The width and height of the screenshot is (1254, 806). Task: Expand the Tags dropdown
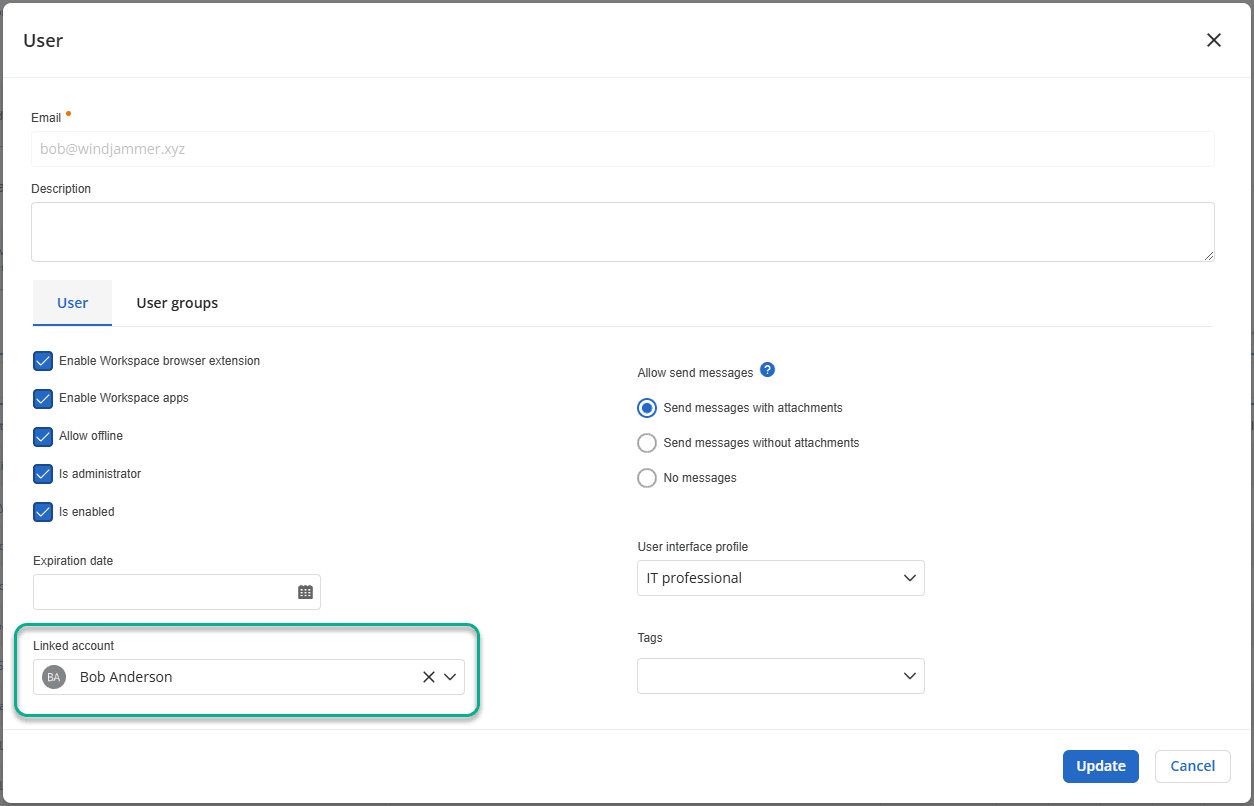tap(780, 676)
